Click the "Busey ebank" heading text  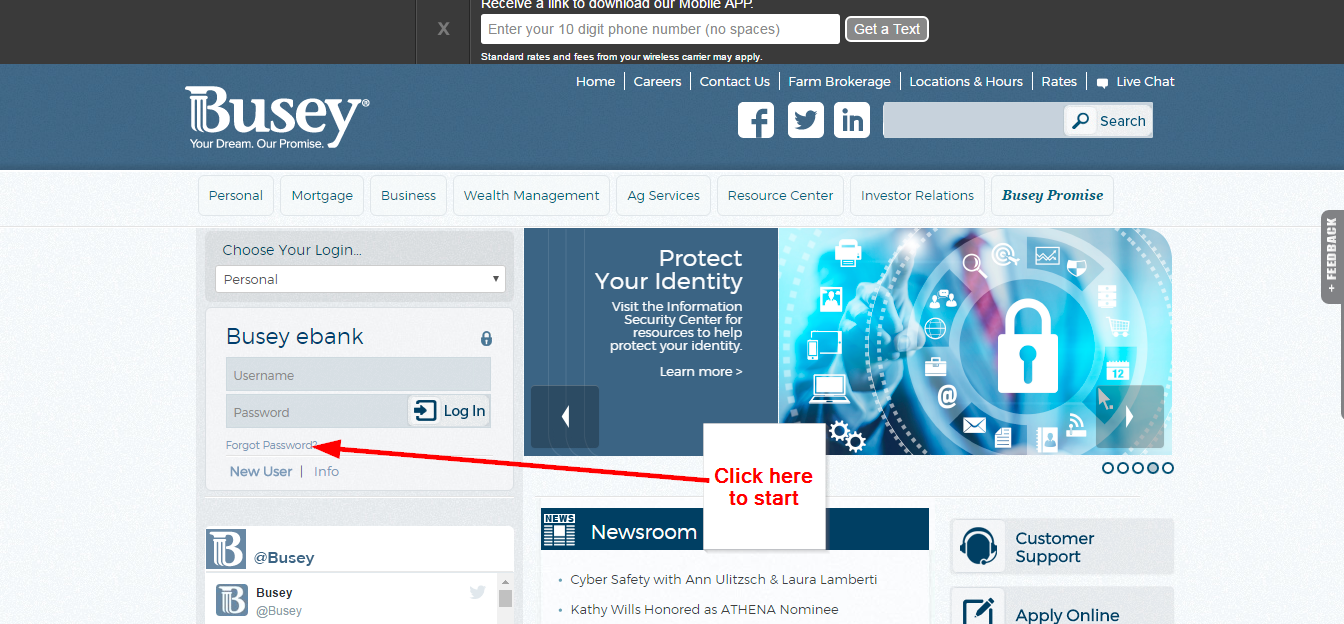(295, 337)
